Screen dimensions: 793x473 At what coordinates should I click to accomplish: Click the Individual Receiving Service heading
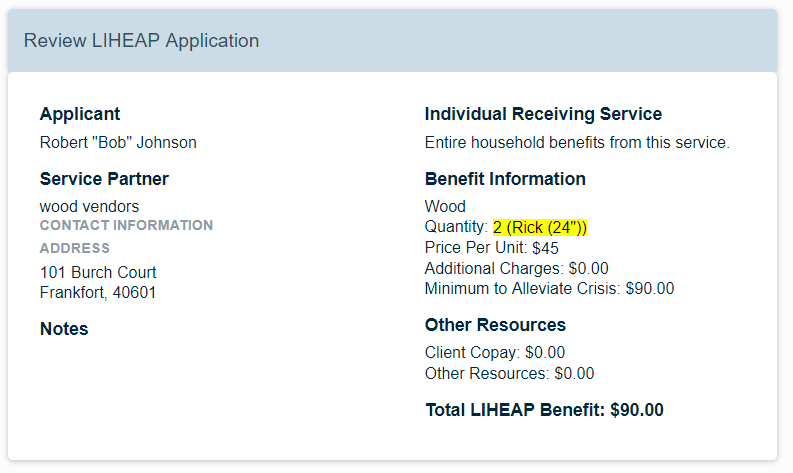tap(543, 114)
